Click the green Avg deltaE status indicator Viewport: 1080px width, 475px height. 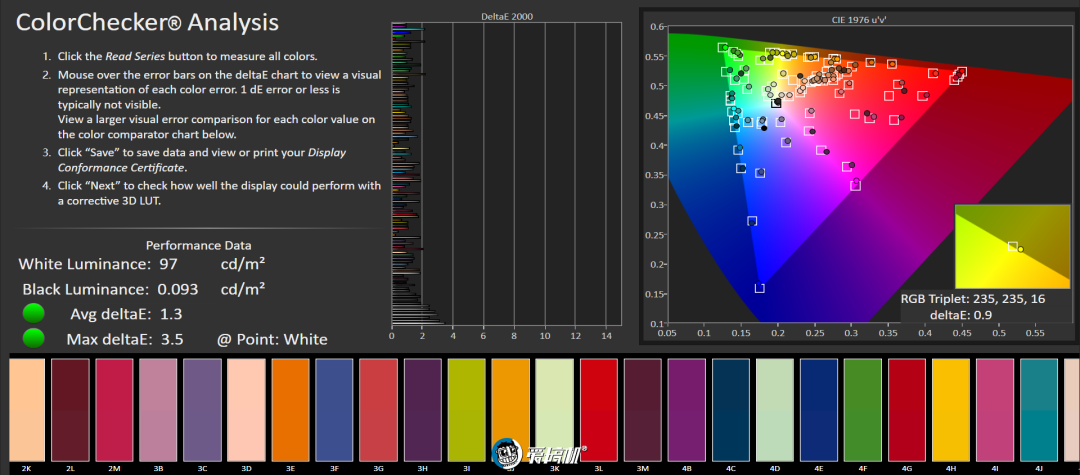(x=34, y=314)
